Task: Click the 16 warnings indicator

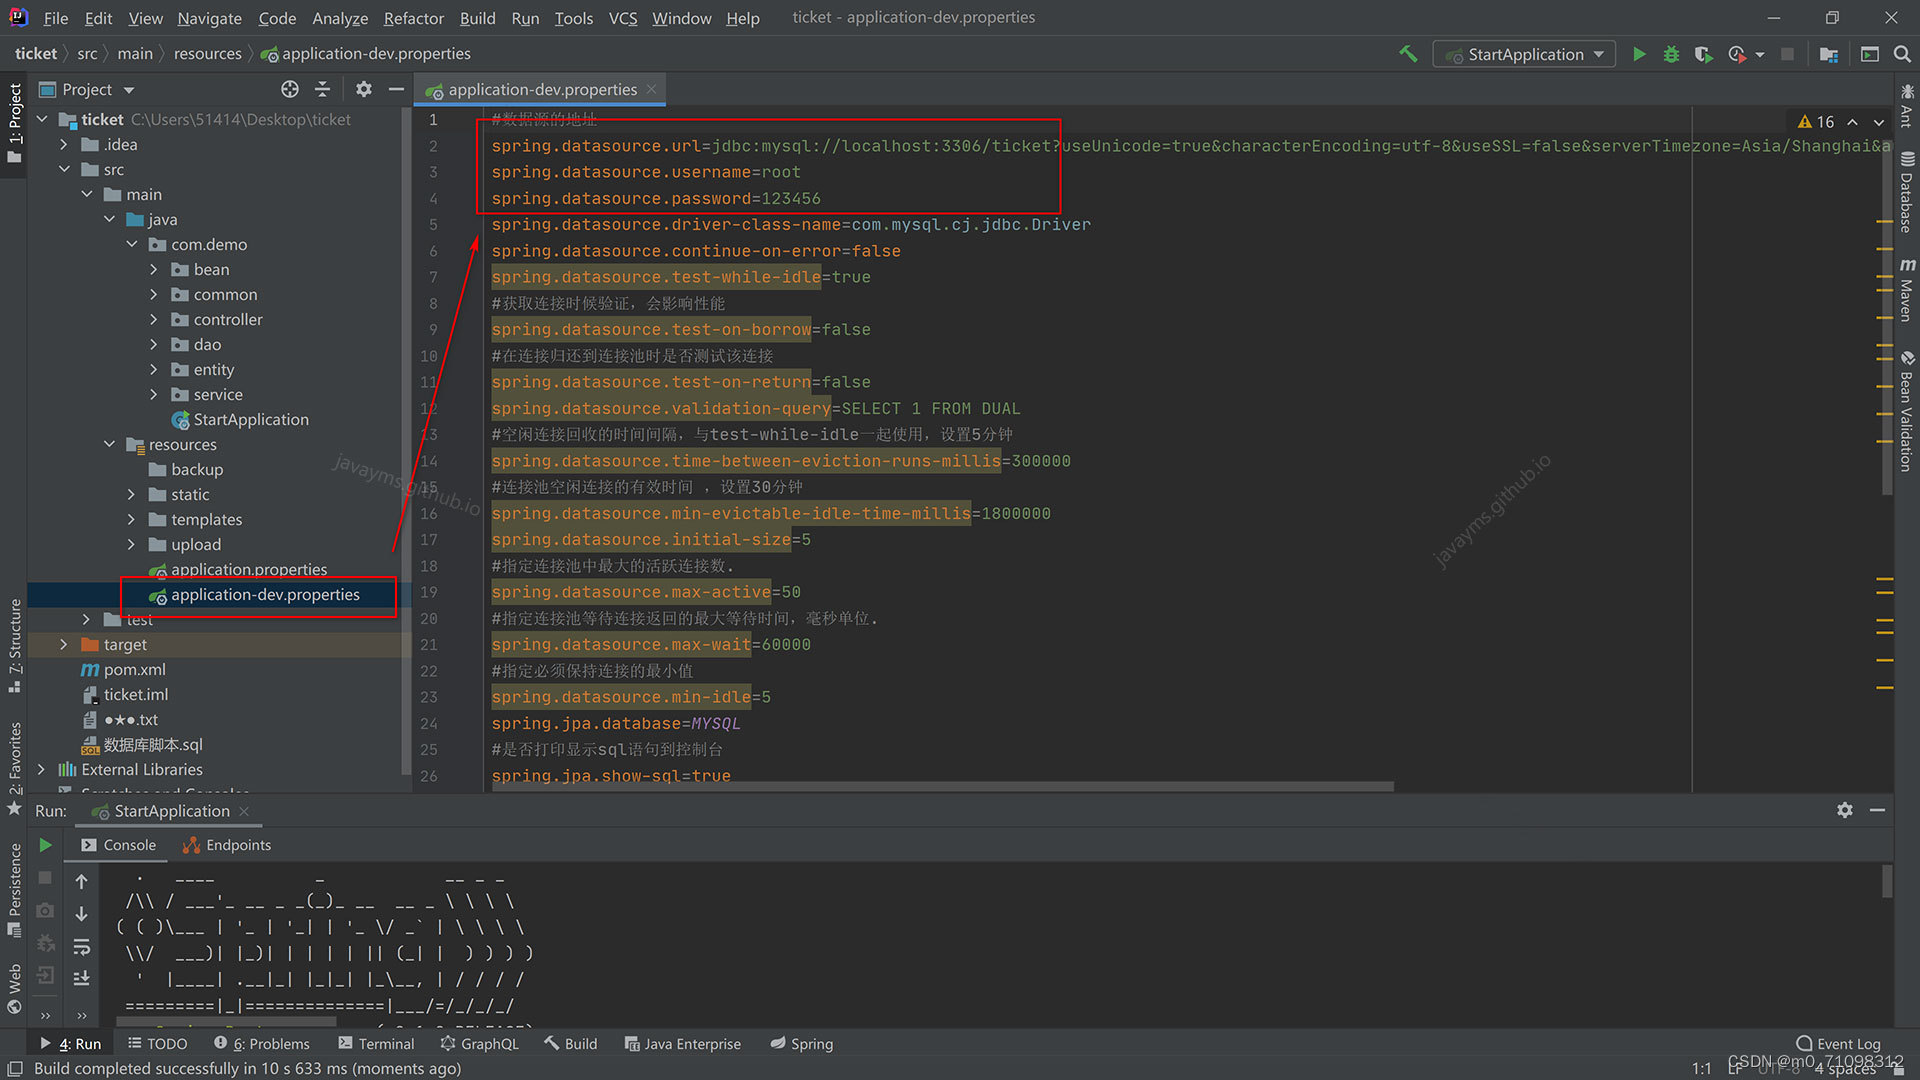Action: click(1816, 122)
